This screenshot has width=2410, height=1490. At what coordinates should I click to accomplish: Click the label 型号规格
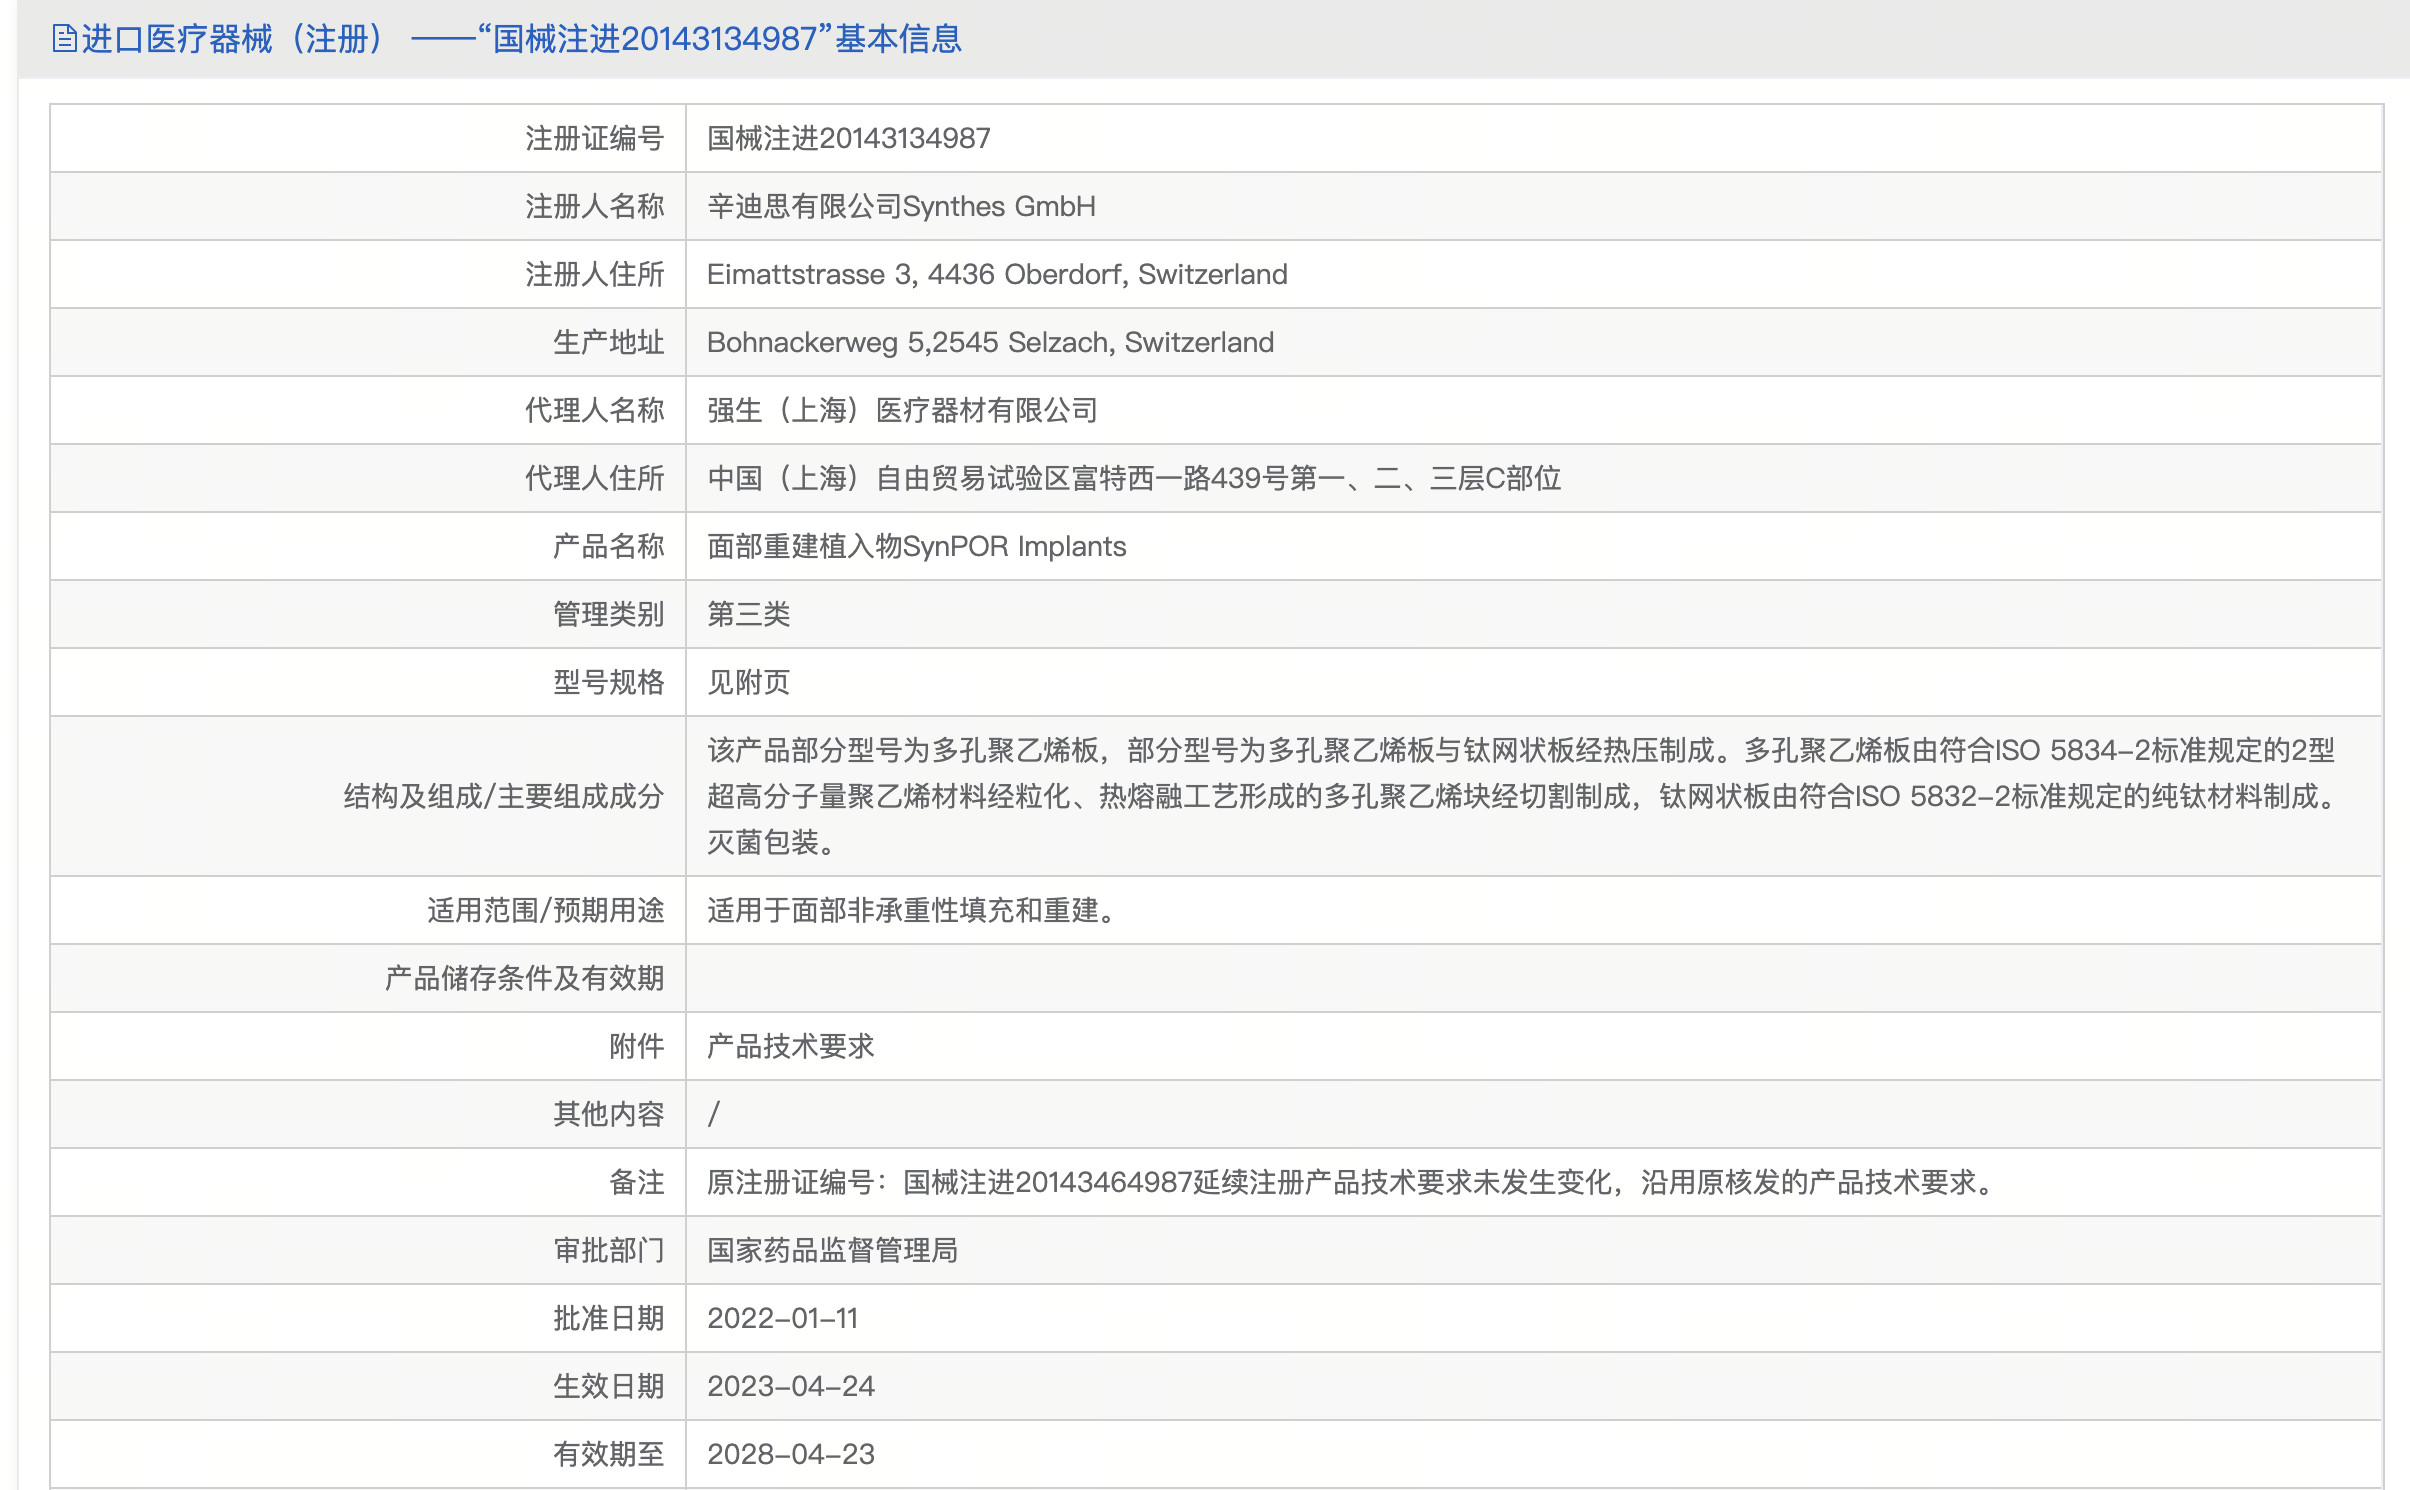click(609, 682)
